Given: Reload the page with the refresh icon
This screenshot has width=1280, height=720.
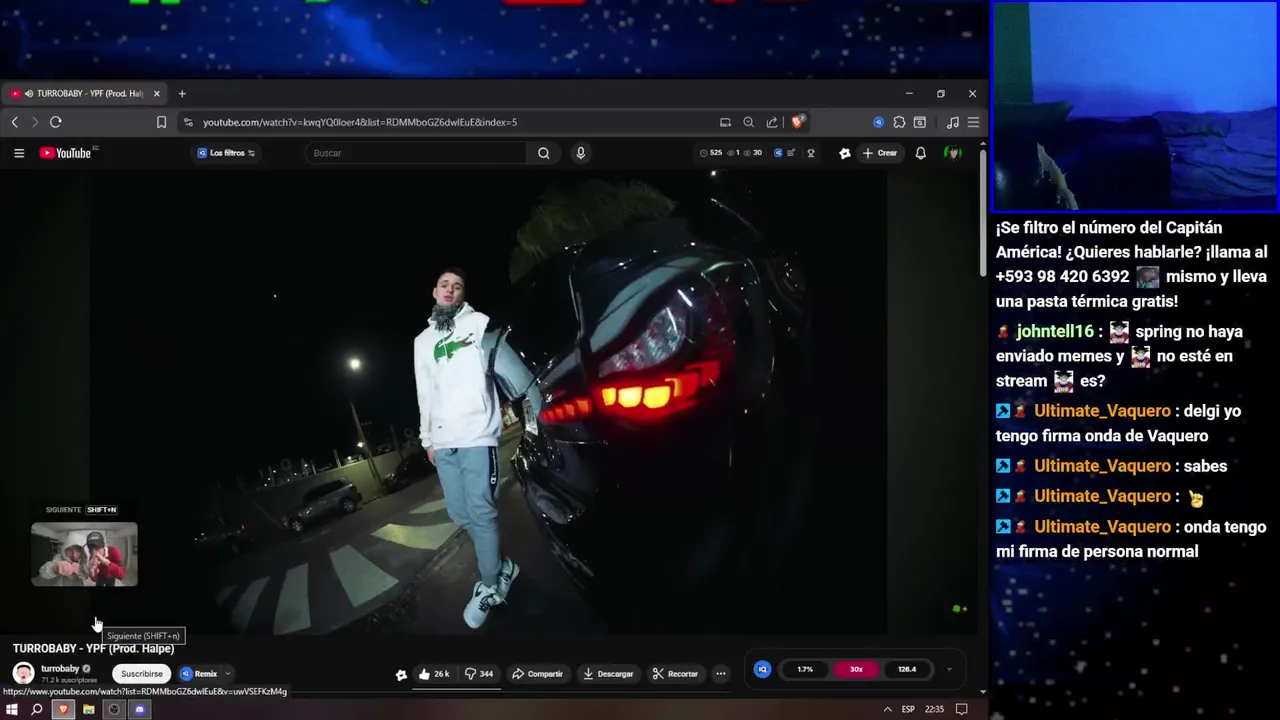Looking at the screenshot, I should 56,122.
